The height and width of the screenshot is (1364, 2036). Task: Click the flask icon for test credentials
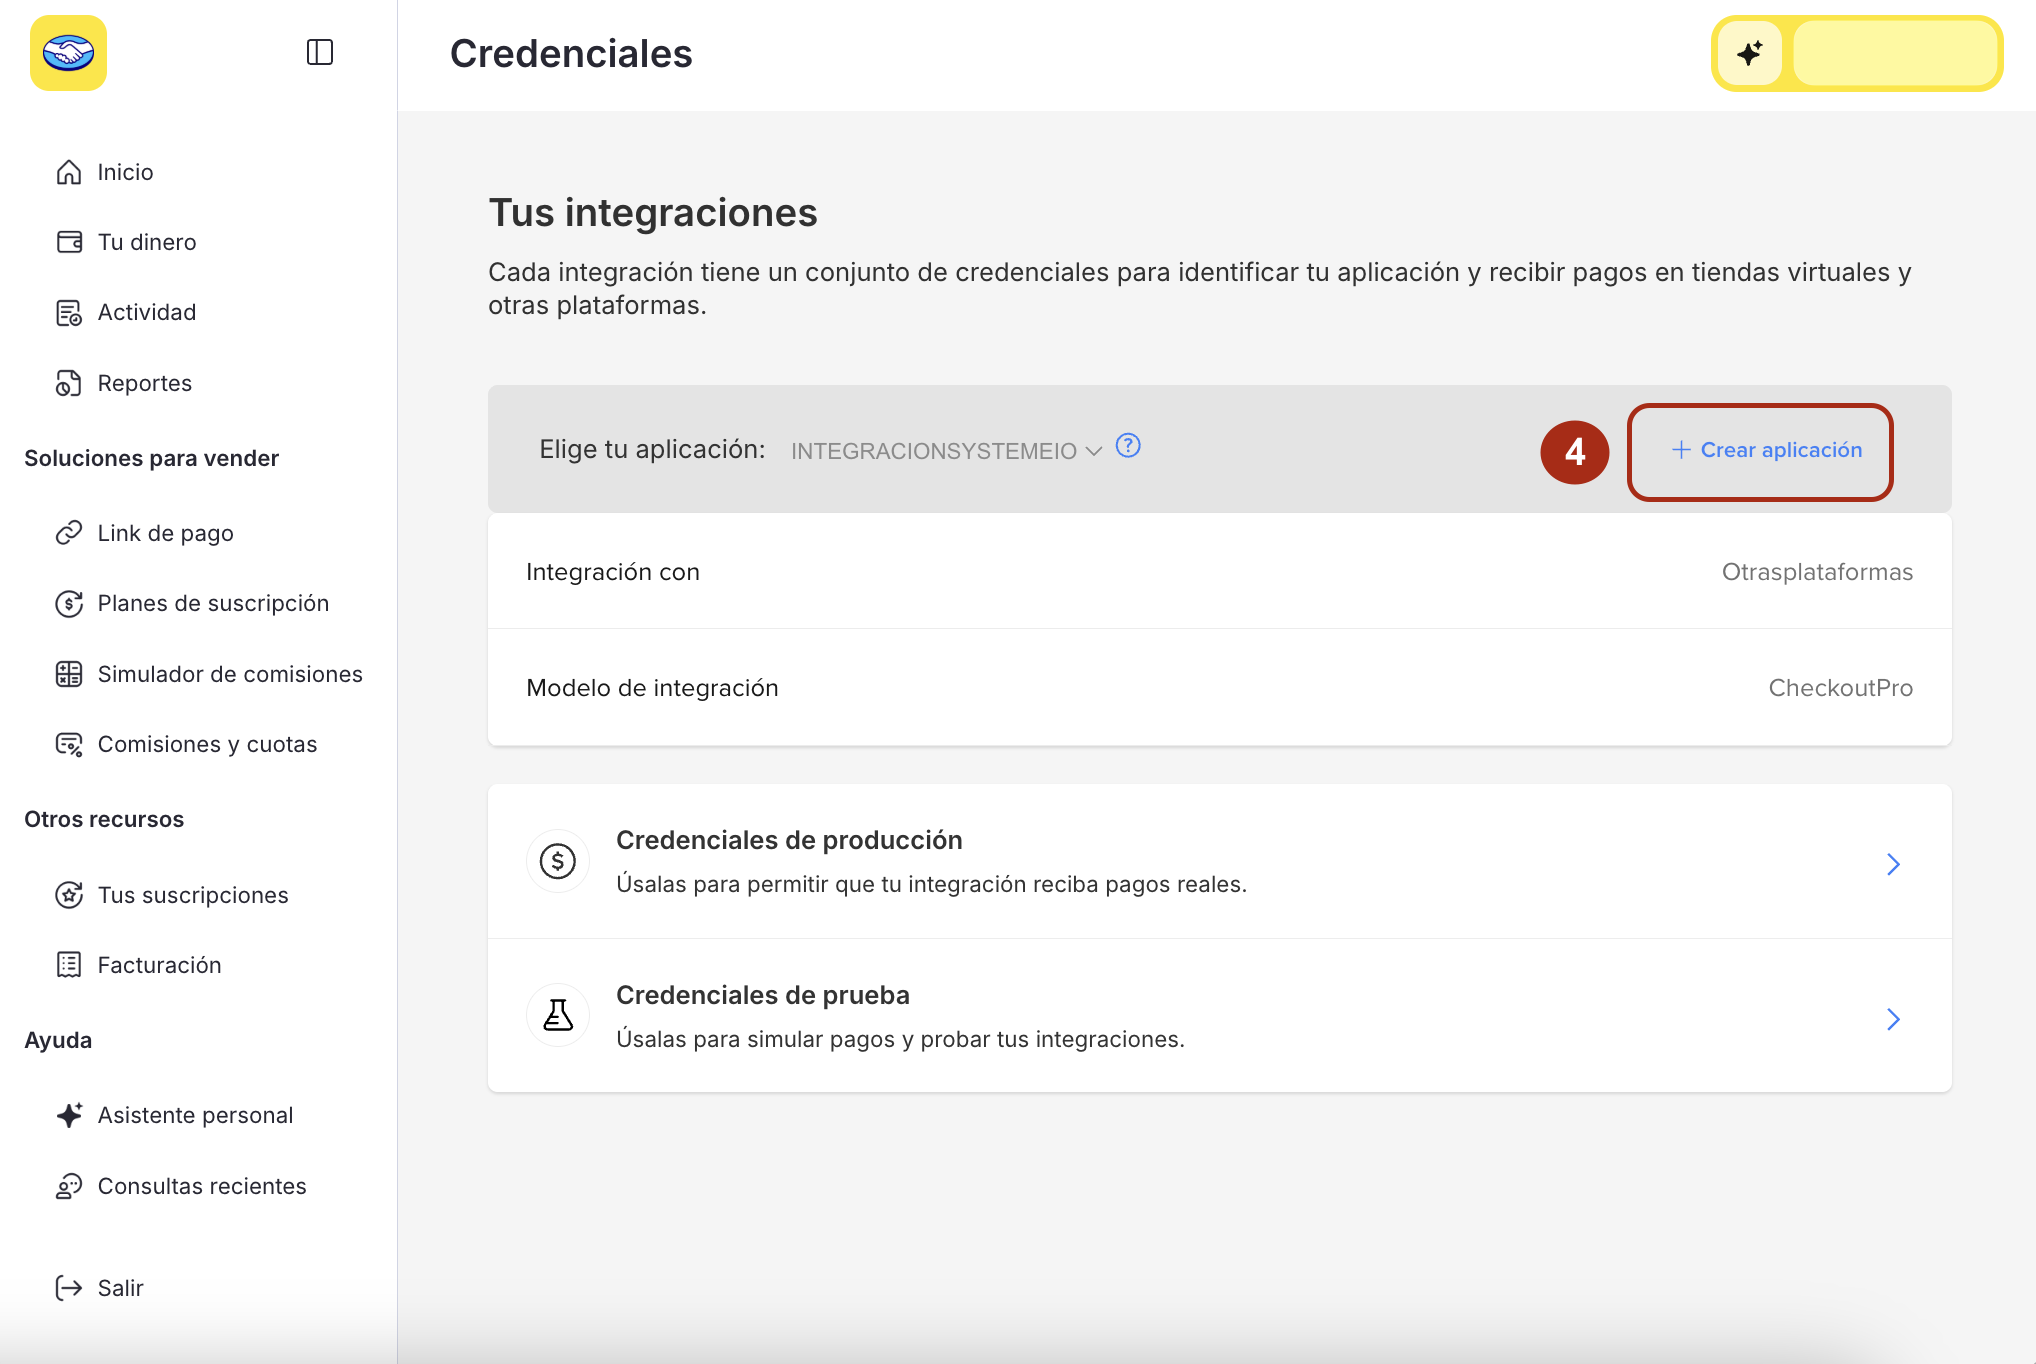click(558, 1015)
